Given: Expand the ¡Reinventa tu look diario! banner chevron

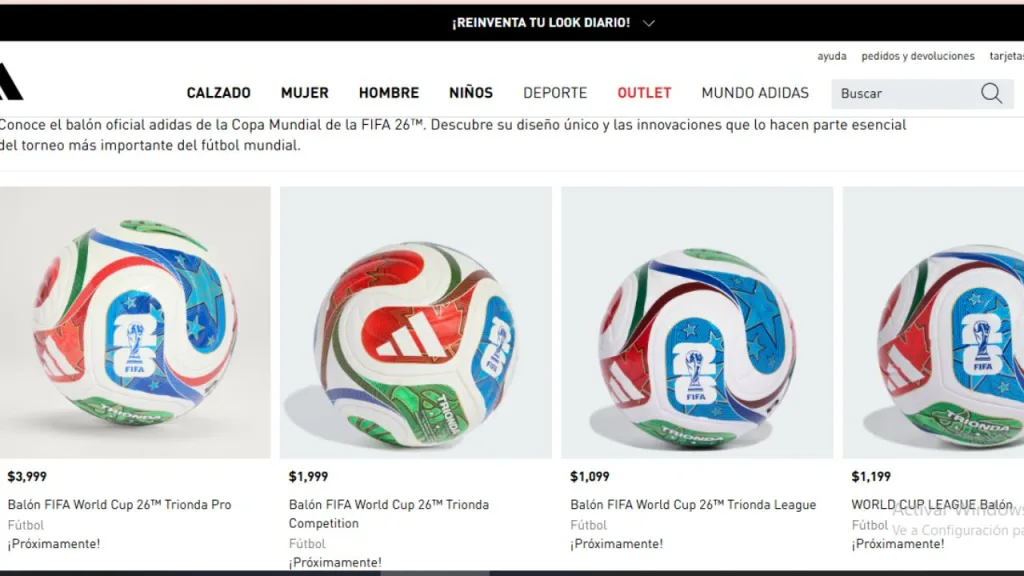Looking at the screenshot, I should [x=648, y=23].
